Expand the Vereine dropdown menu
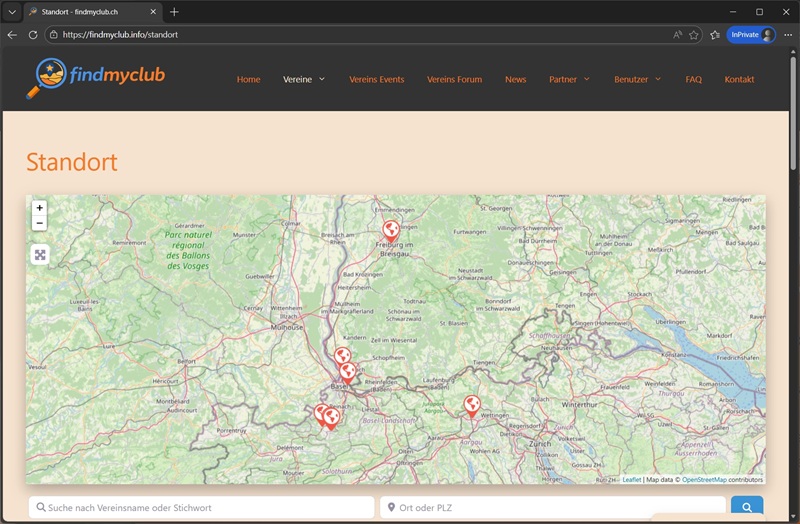Screen dimensions: 800x524 304,79
